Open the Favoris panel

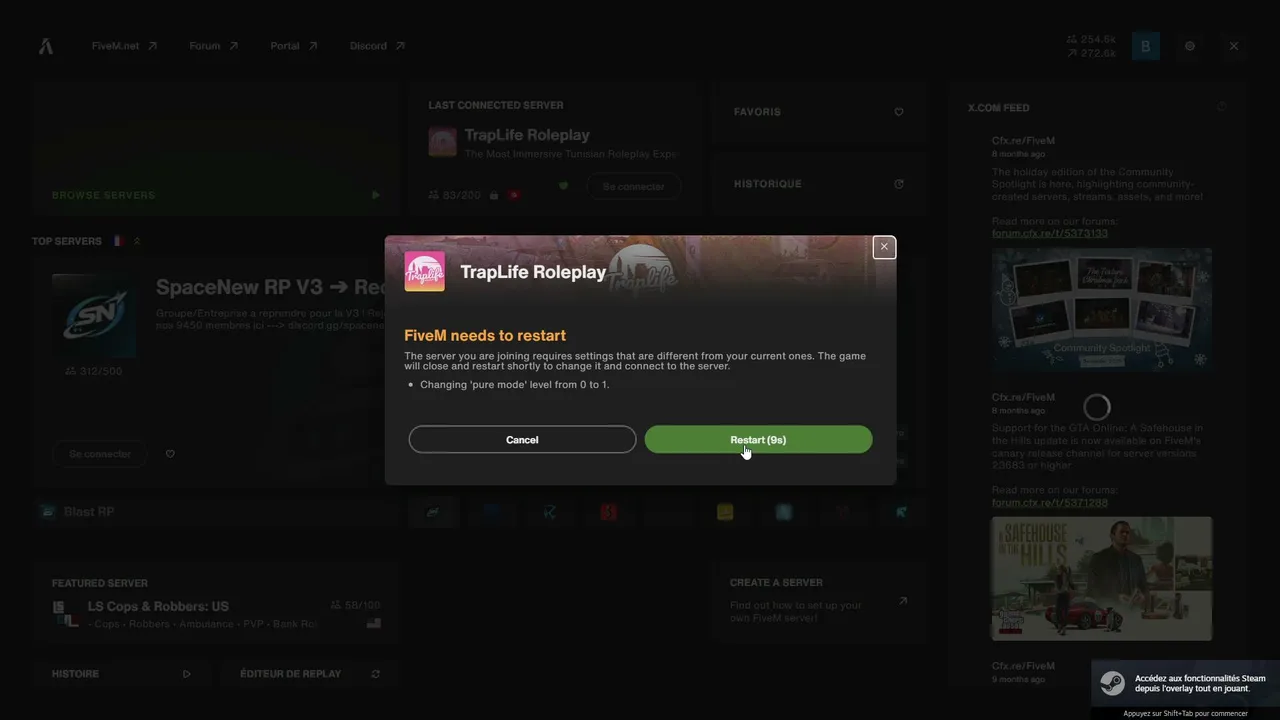[x=819, y=112]
